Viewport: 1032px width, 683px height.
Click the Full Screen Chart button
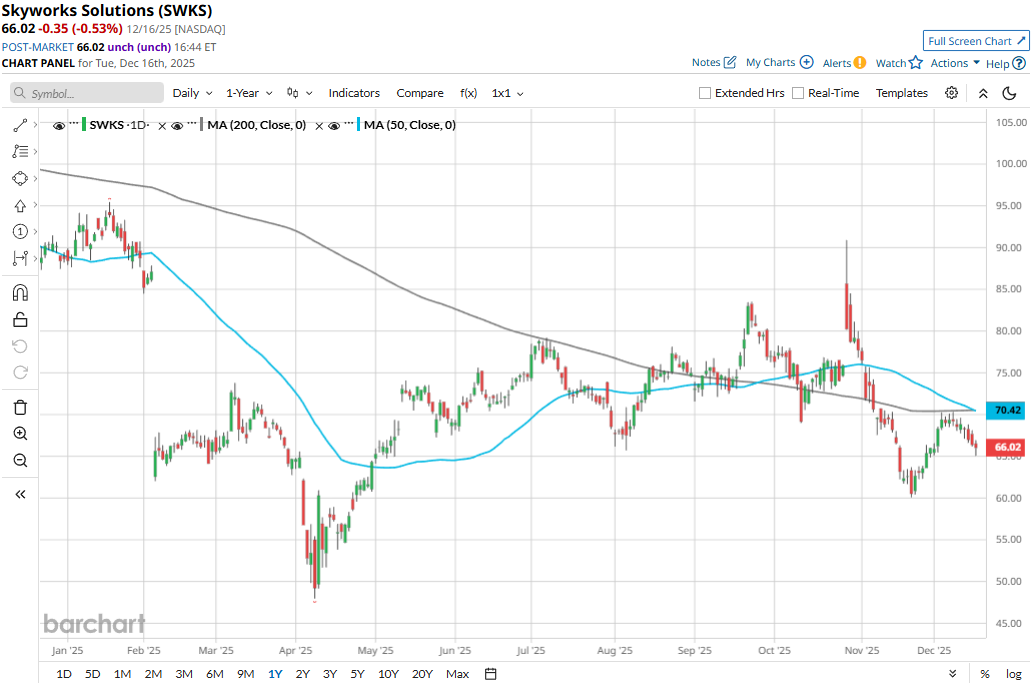pos(977,41)
